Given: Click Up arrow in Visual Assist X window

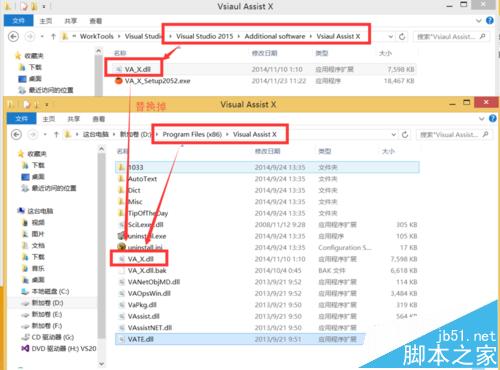Looking at the screenshot, I should [56, 134].
